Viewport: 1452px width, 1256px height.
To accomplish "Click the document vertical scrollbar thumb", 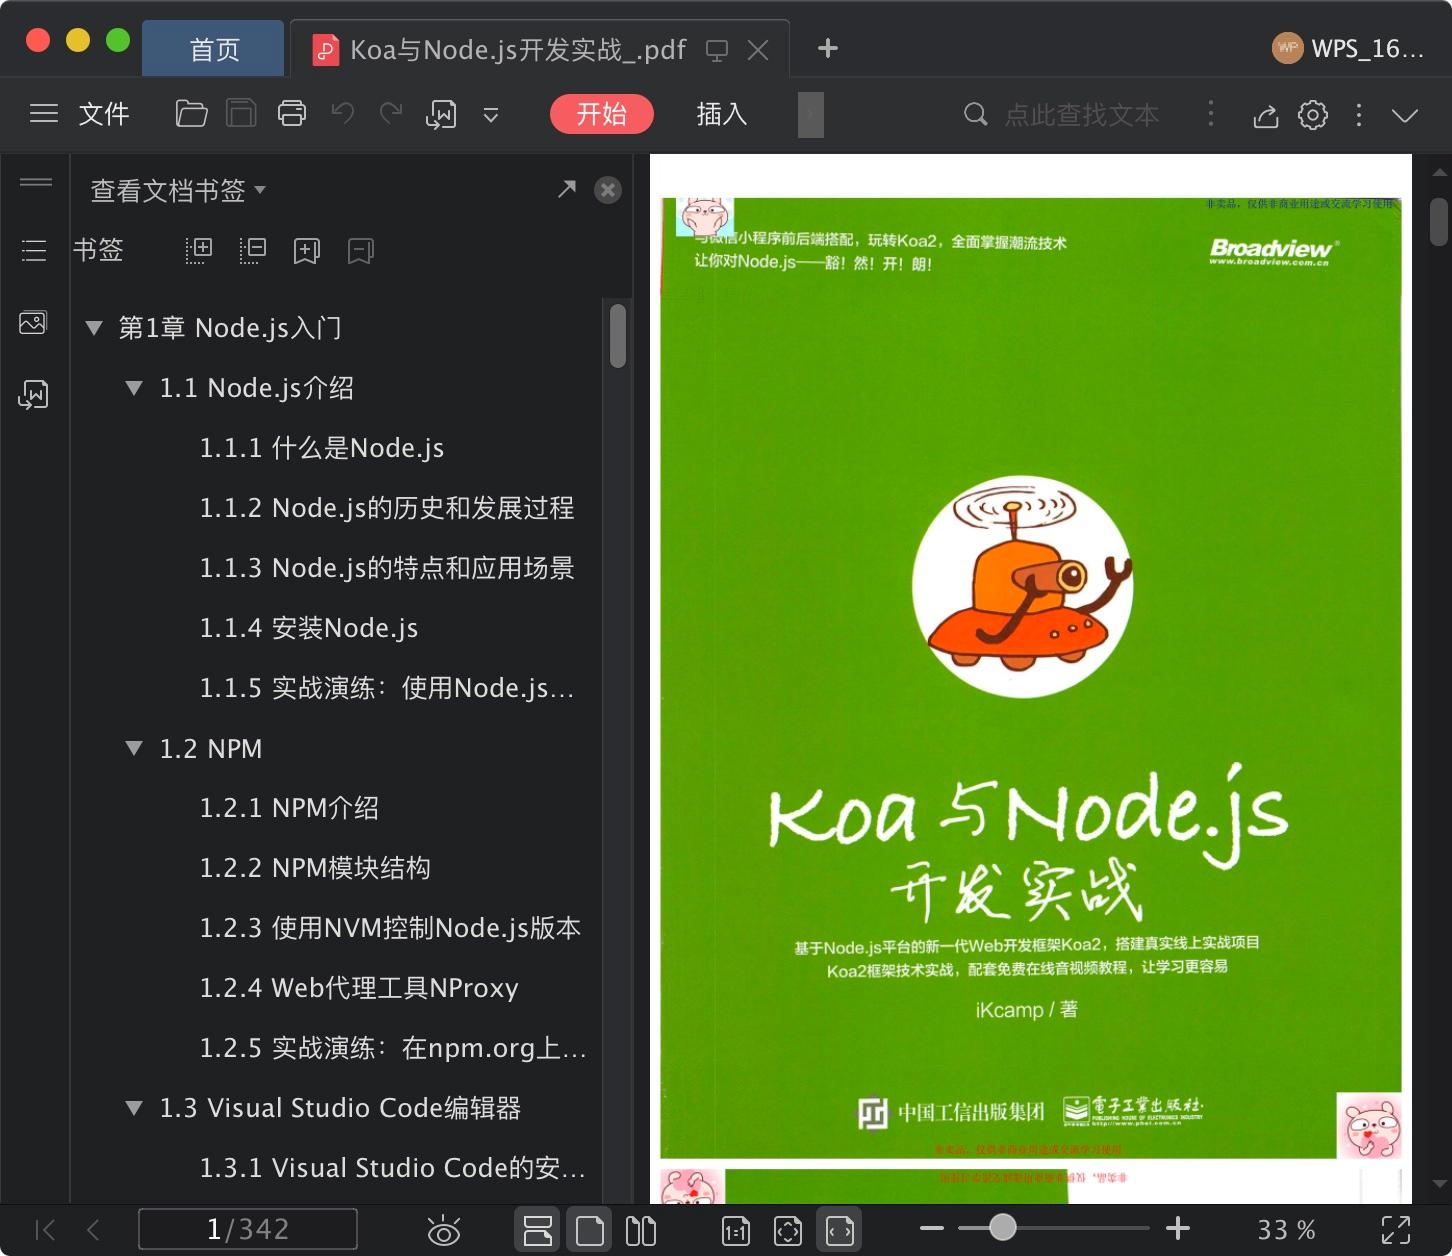I will [1438, 222].
